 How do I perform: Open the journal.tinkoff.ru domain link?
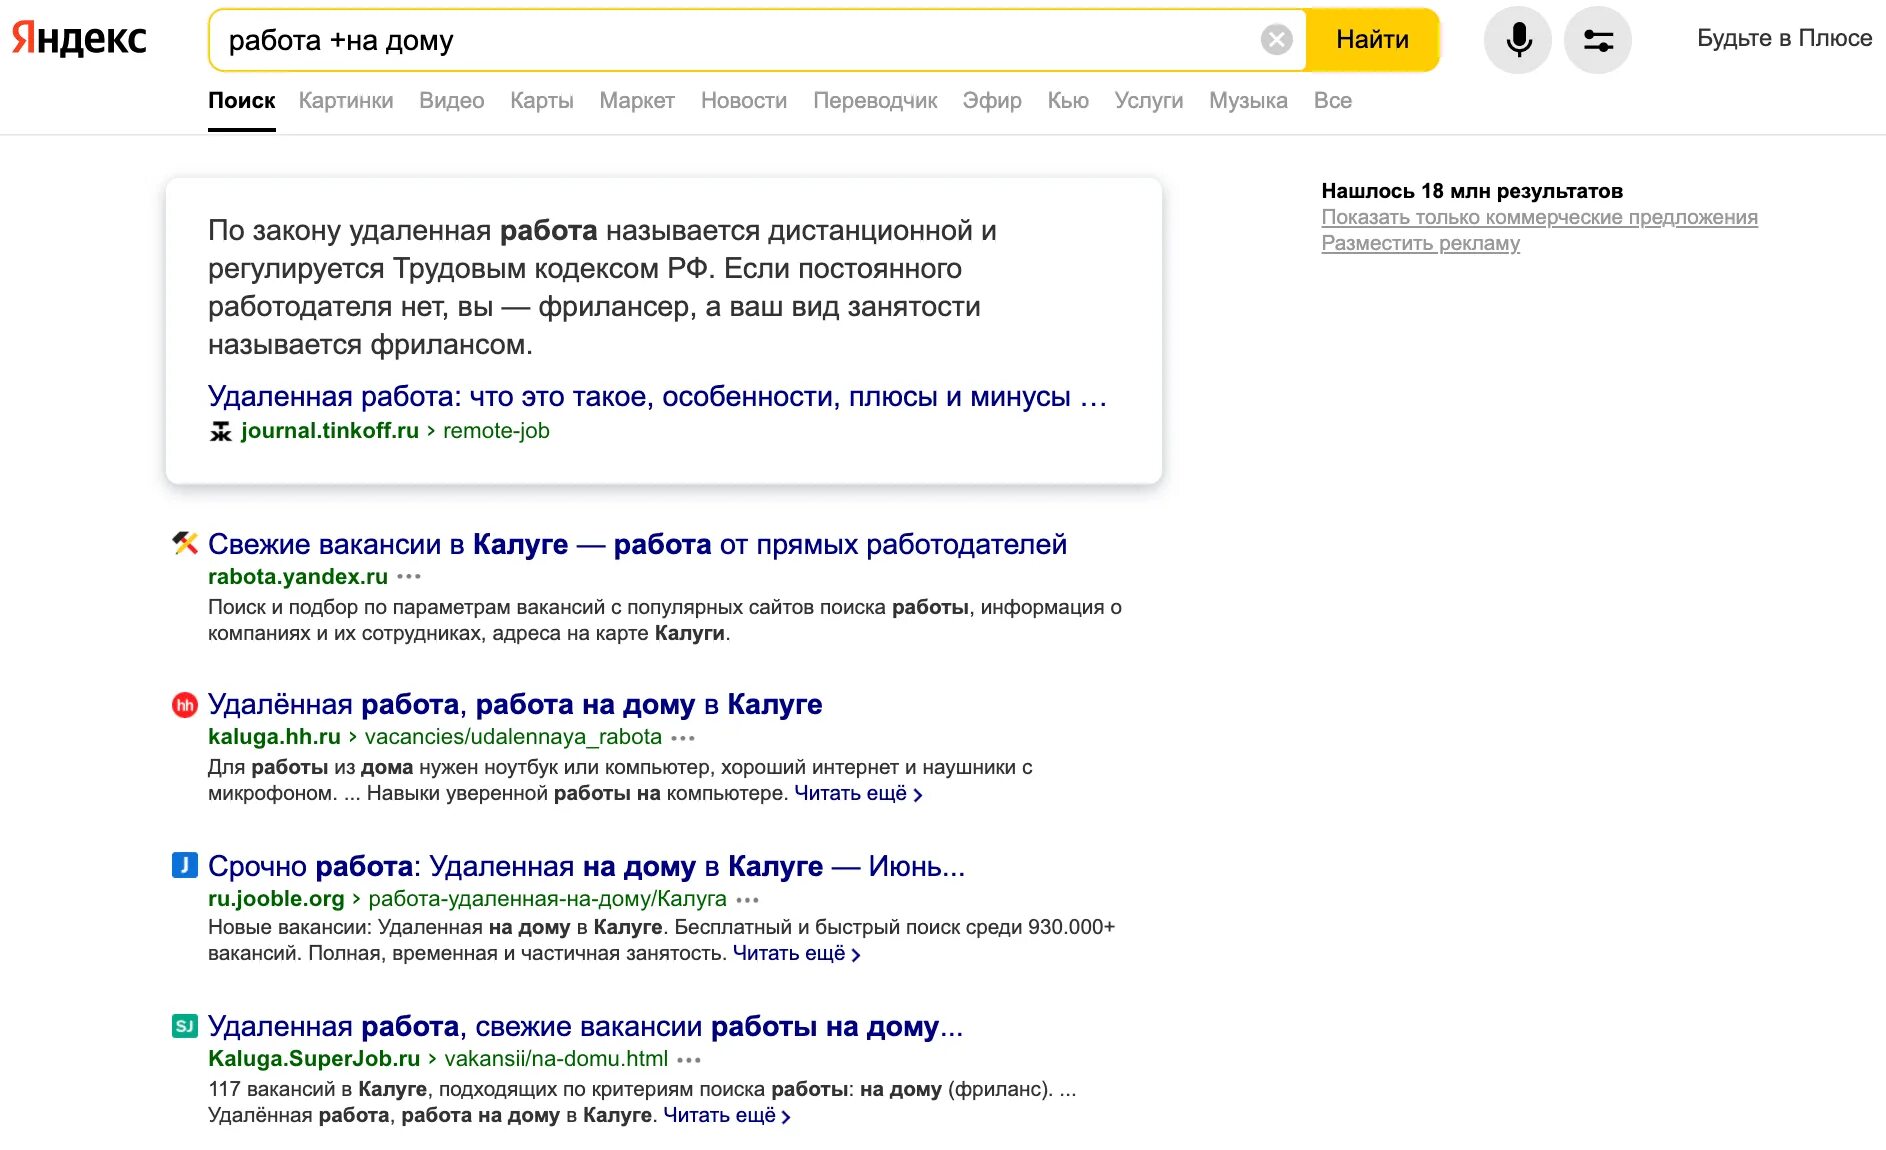[330, 430]
